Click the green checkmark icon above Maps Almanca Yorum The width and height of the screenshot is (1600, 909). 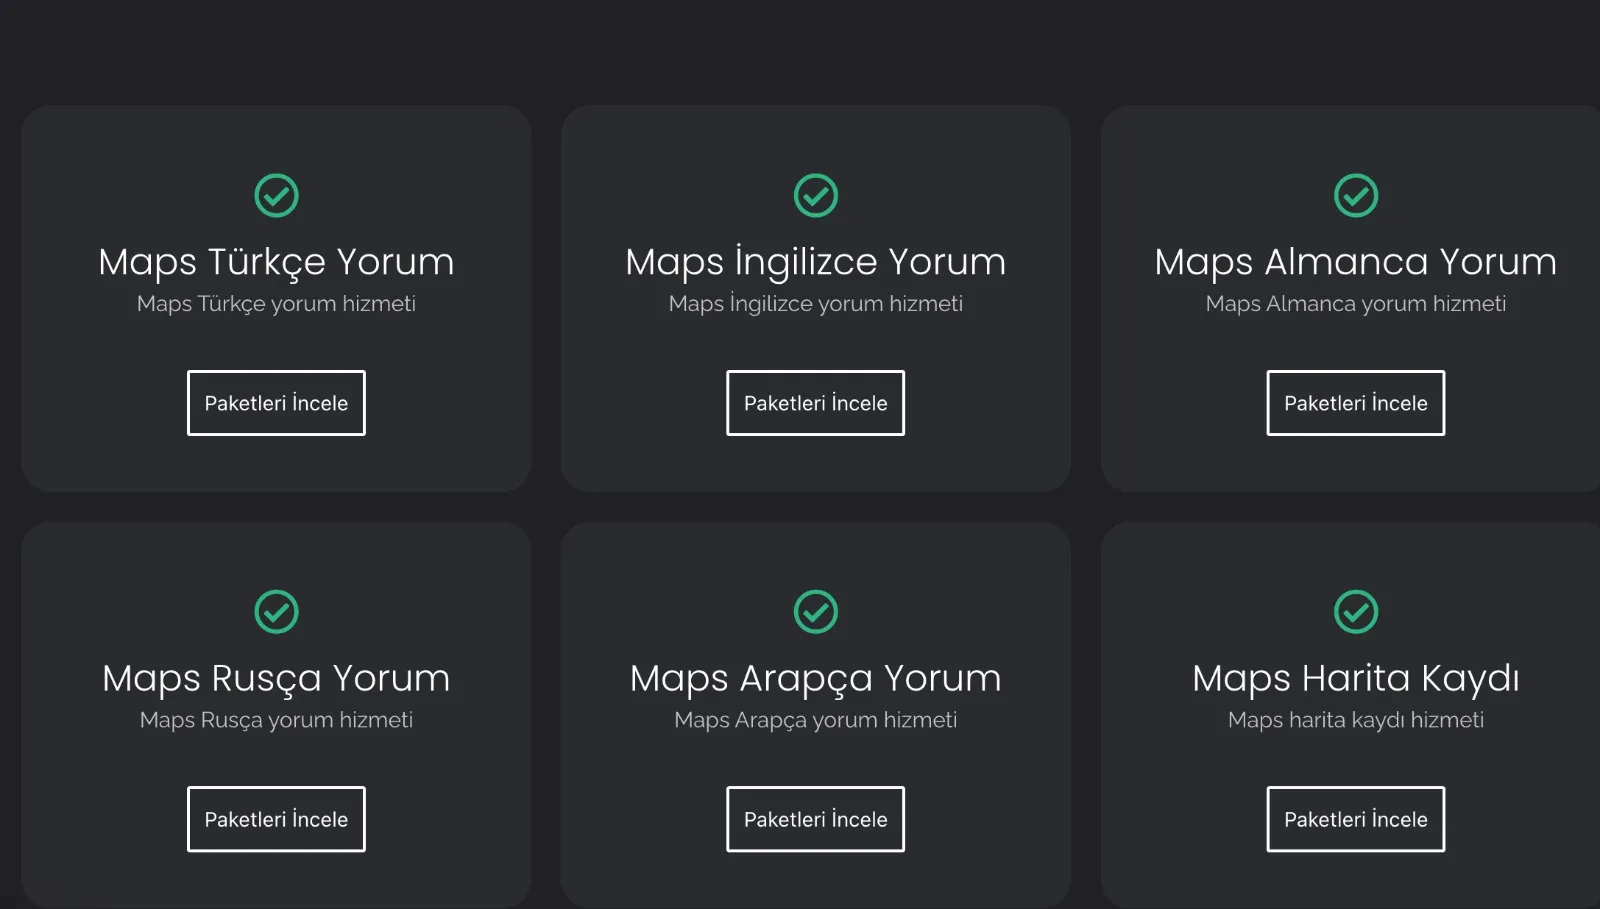pos(1356,196)
